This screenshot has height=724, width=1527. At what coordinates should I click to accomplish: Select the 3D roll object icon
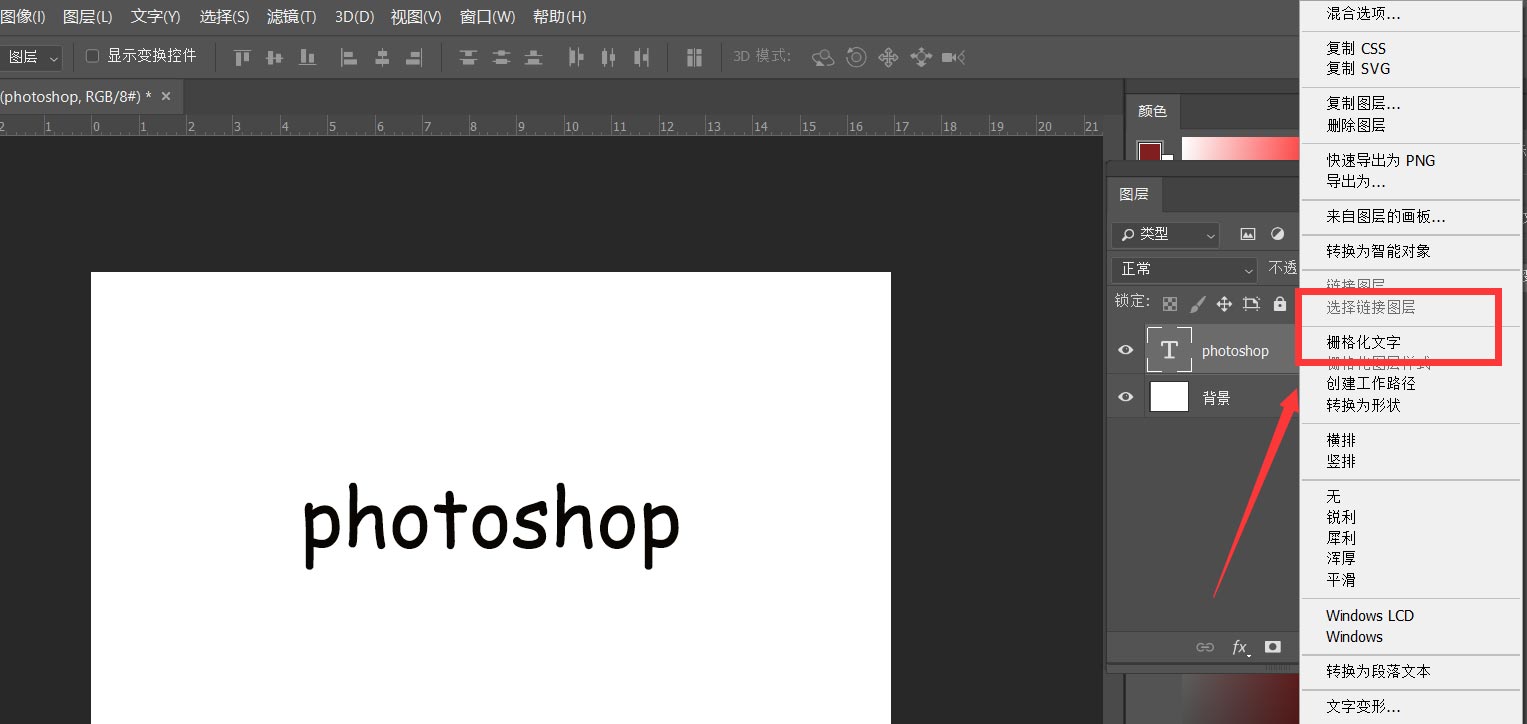tap(856, 58)
